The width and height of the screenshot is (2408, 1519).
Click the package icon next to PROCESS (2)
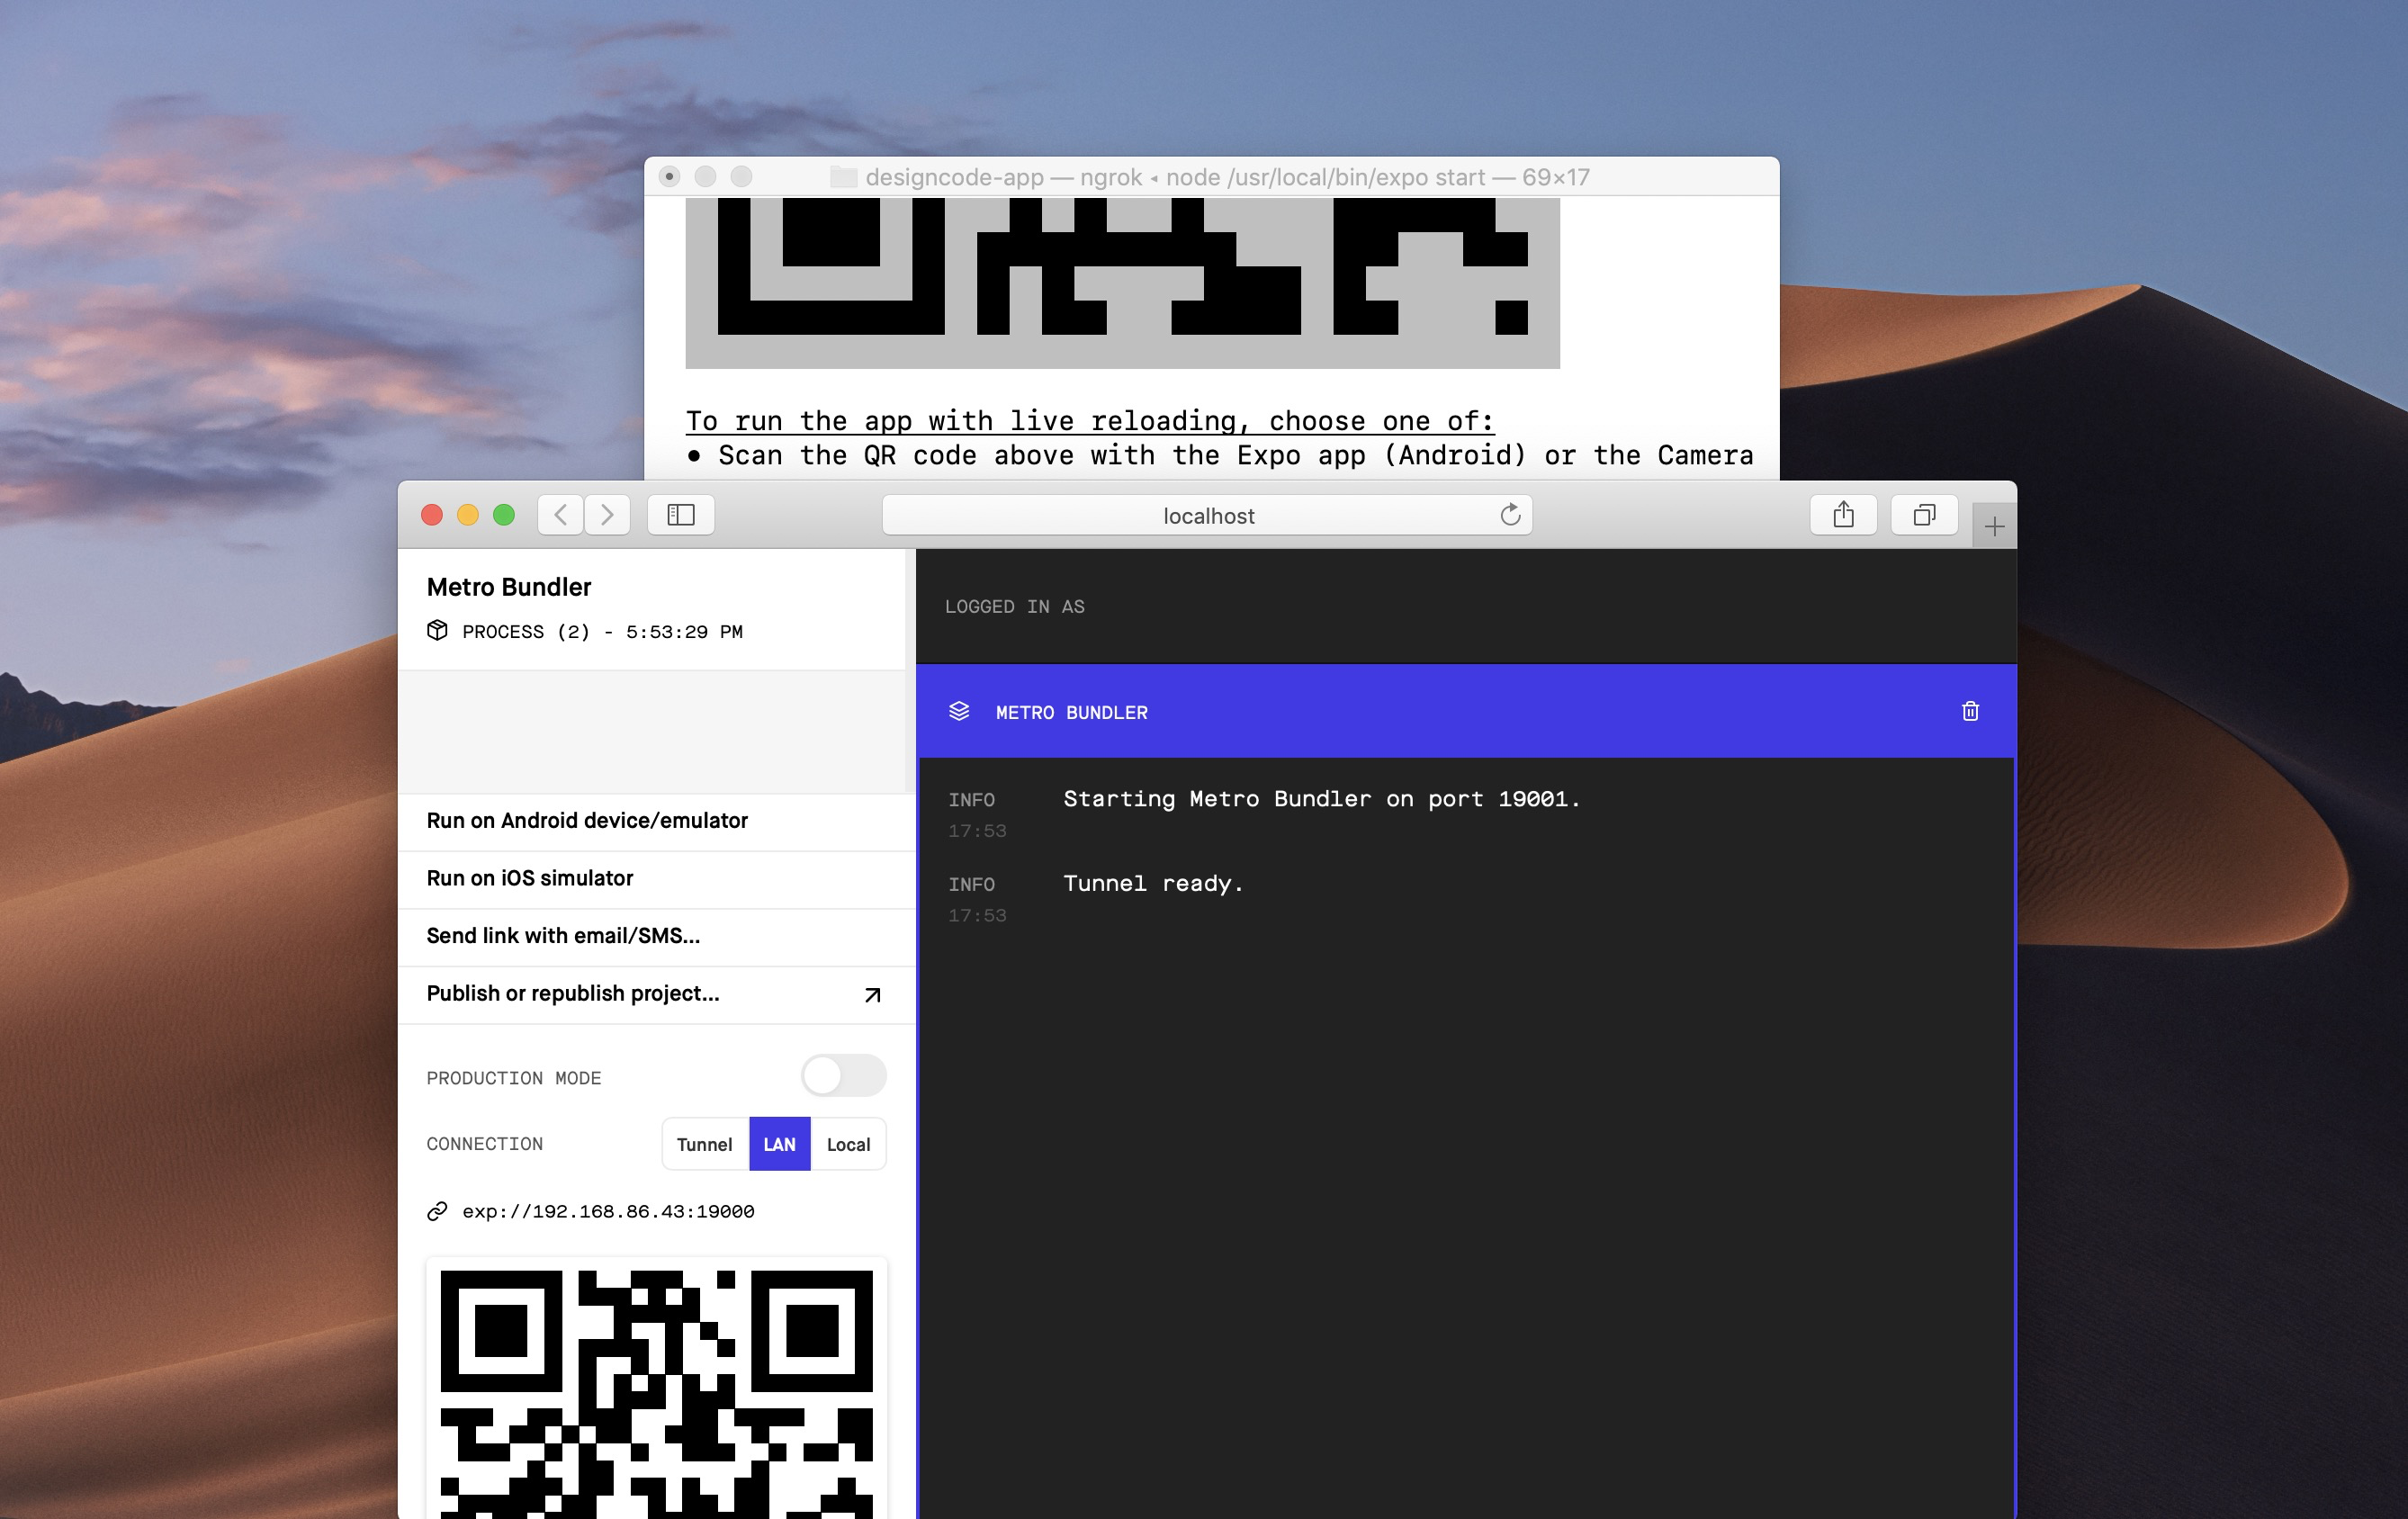click(437, 630)
